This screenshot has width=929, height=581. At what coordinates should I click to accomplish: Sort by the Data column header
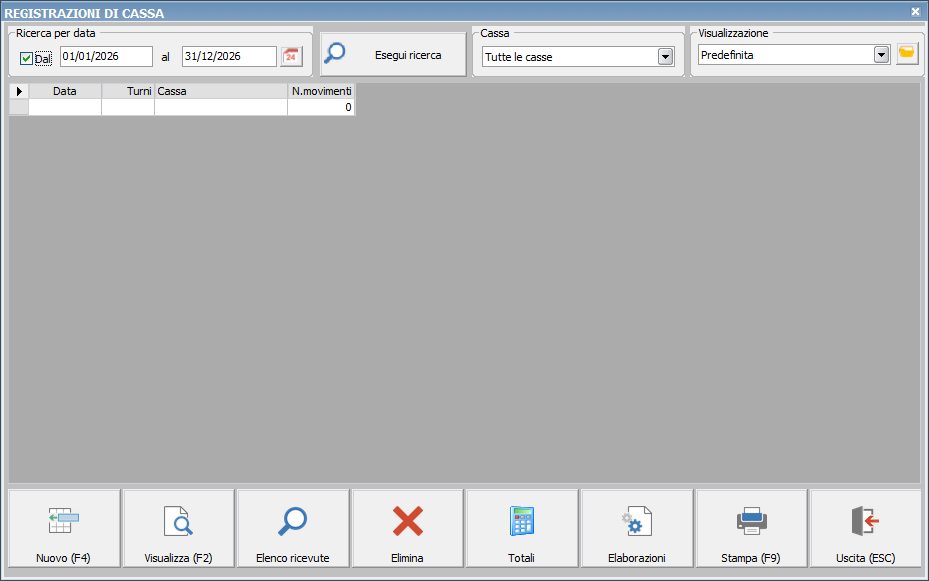click(x=65, y=91)
